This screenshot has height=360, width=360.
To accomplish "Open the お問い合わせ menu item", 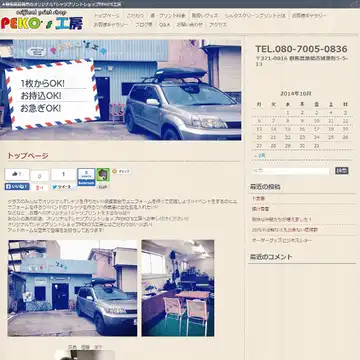I will [189, 25].
